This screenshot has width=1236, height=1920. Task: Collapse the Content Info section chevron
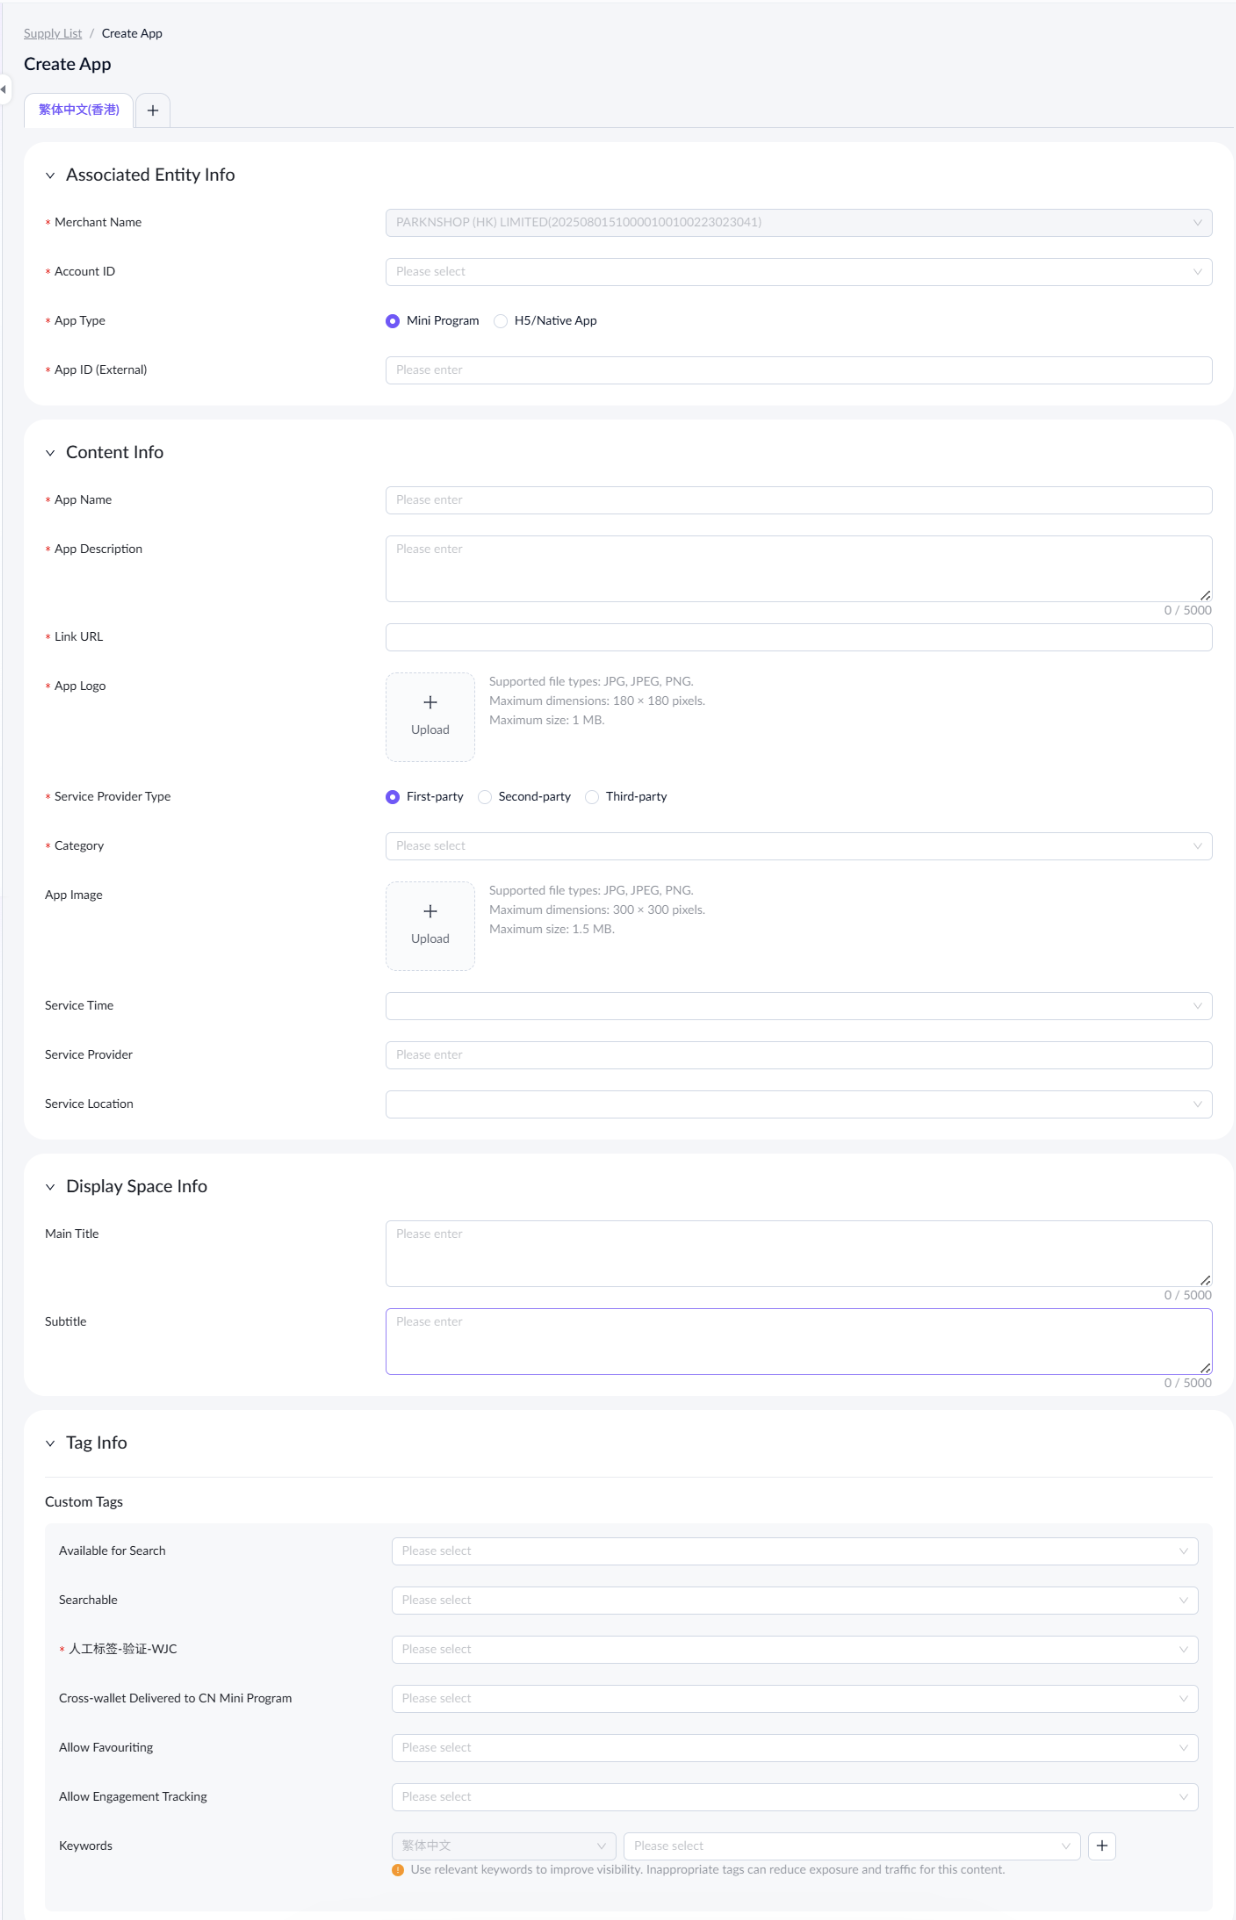[x=50, y=453]
